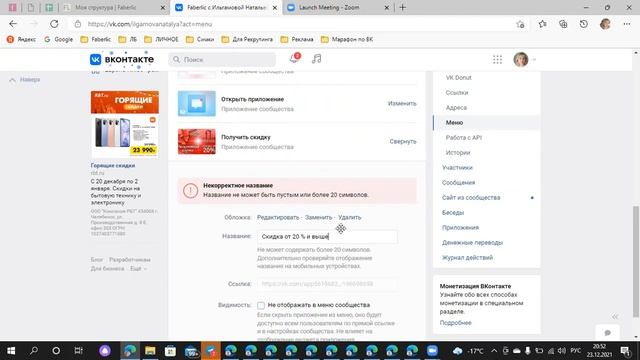Open browser history icon

coord(584,24)
